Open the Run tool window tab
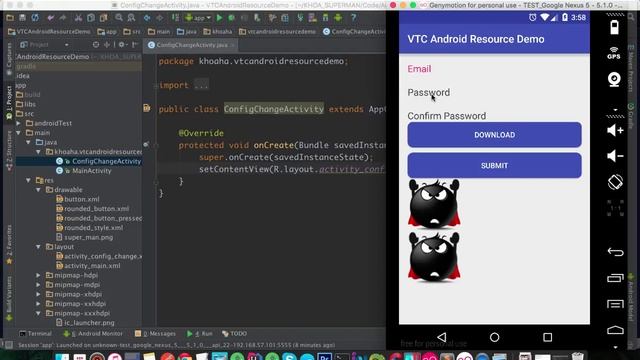640x360 pixels. point(200,333)
